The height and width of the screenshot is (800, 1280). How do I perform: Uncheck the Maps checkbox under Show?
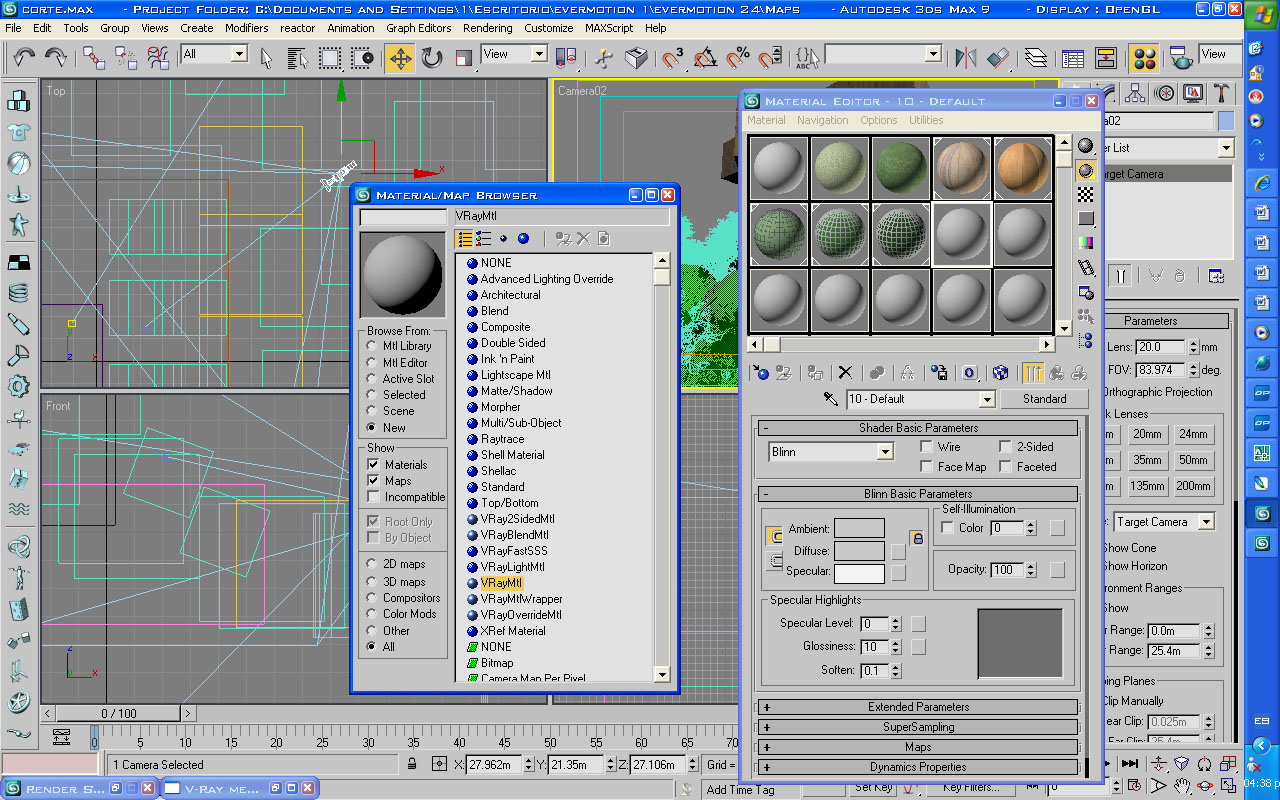pos(373,481)
